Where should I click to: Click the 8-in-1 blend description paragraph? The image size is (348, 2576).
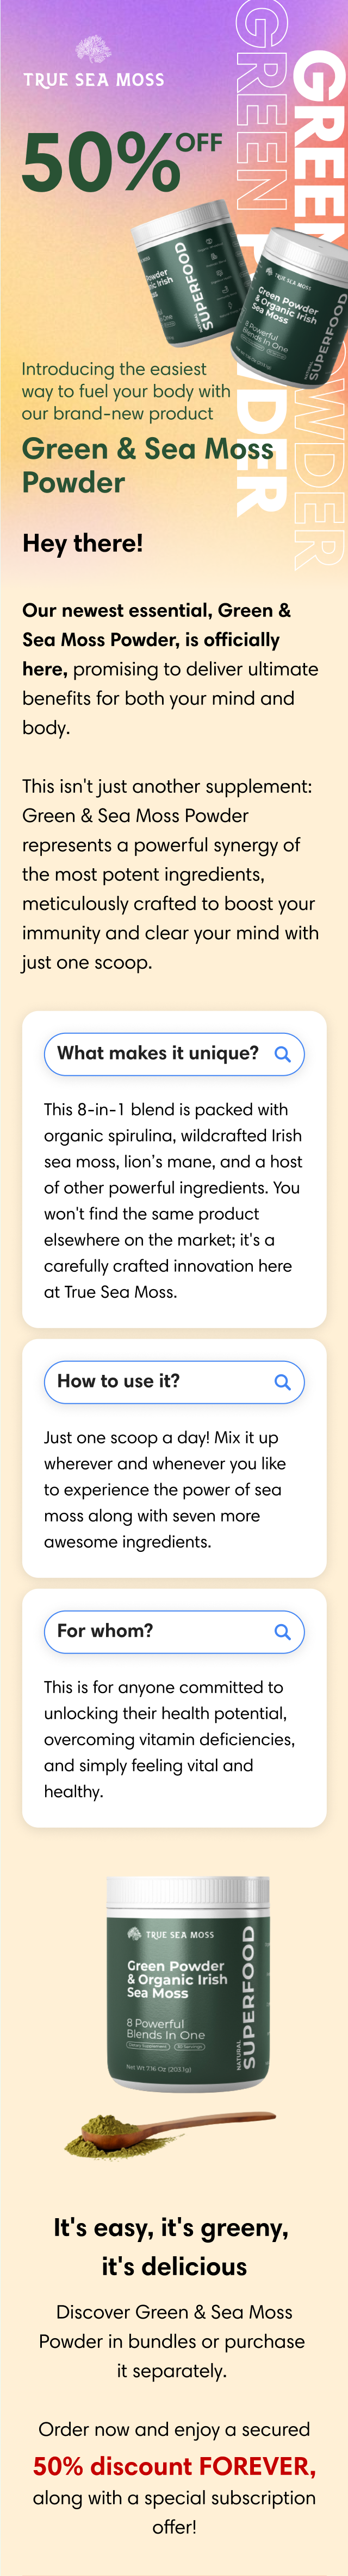[173, 1200]
